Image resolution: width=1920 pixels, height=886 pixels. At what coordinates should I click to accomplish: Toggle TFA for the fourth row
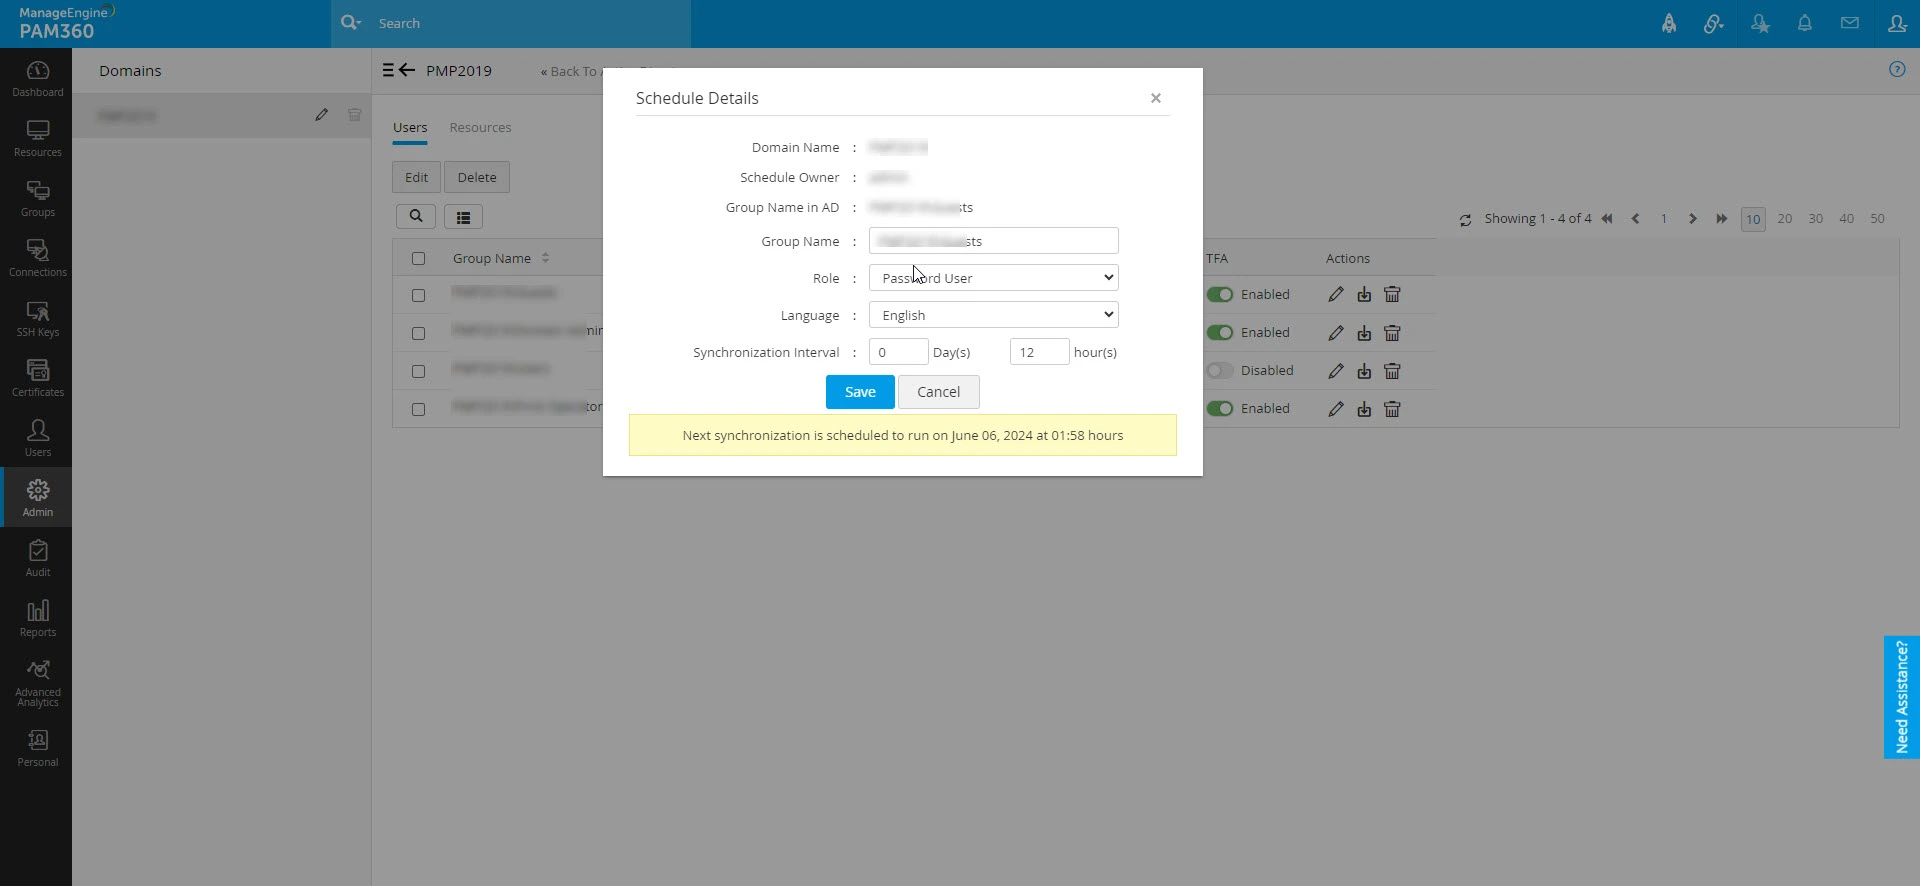(1220, 409)
